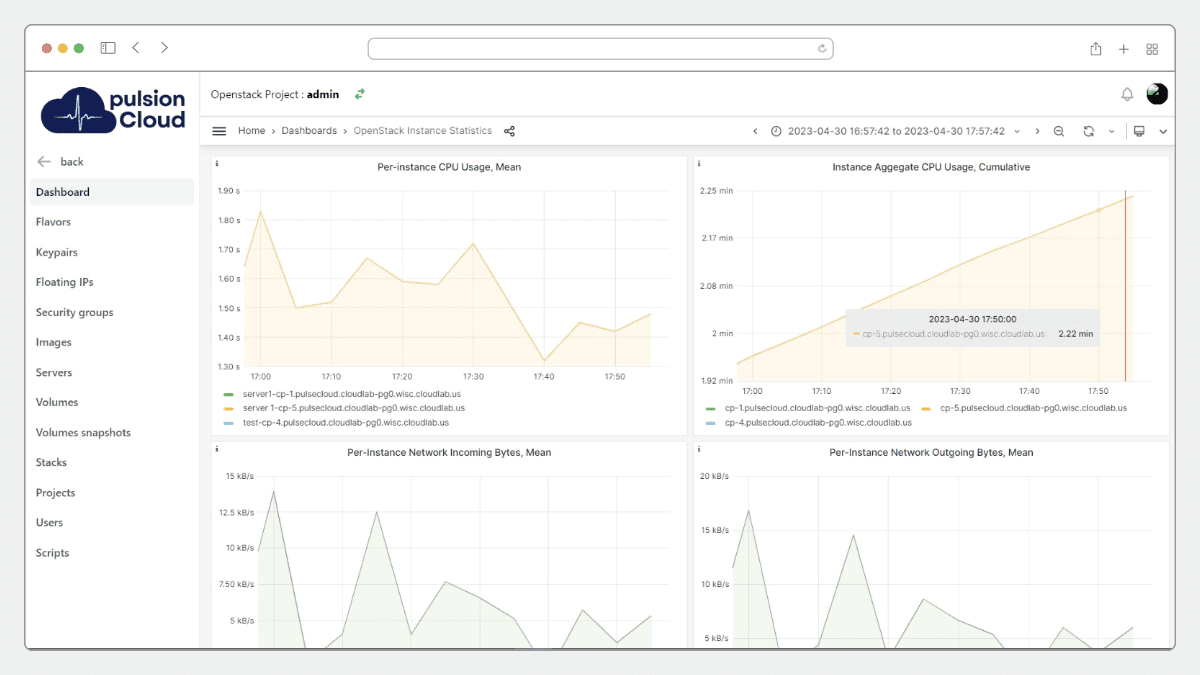Open the notifications bell
1200x675 pixels.
[x=1127, y=94]
